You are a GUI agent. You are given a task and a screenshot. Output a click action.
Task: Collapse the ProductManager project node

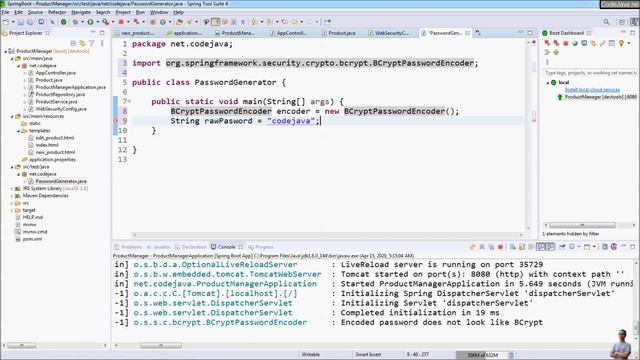tap(5, 51)
